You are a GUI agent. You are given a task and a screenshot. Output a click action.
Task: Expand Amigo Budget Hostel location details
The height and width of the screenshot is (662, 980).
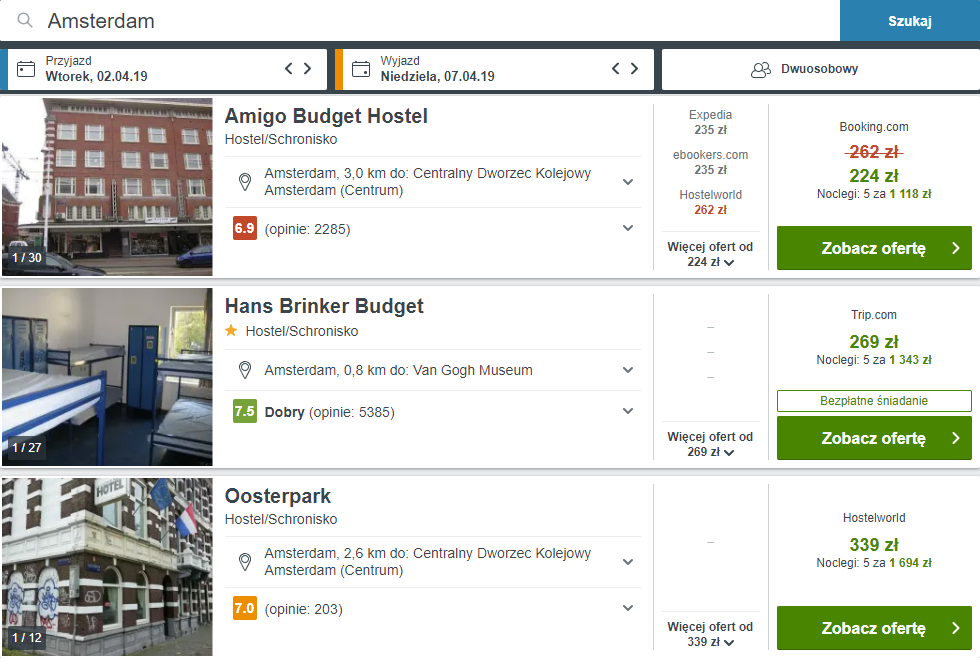628,182
